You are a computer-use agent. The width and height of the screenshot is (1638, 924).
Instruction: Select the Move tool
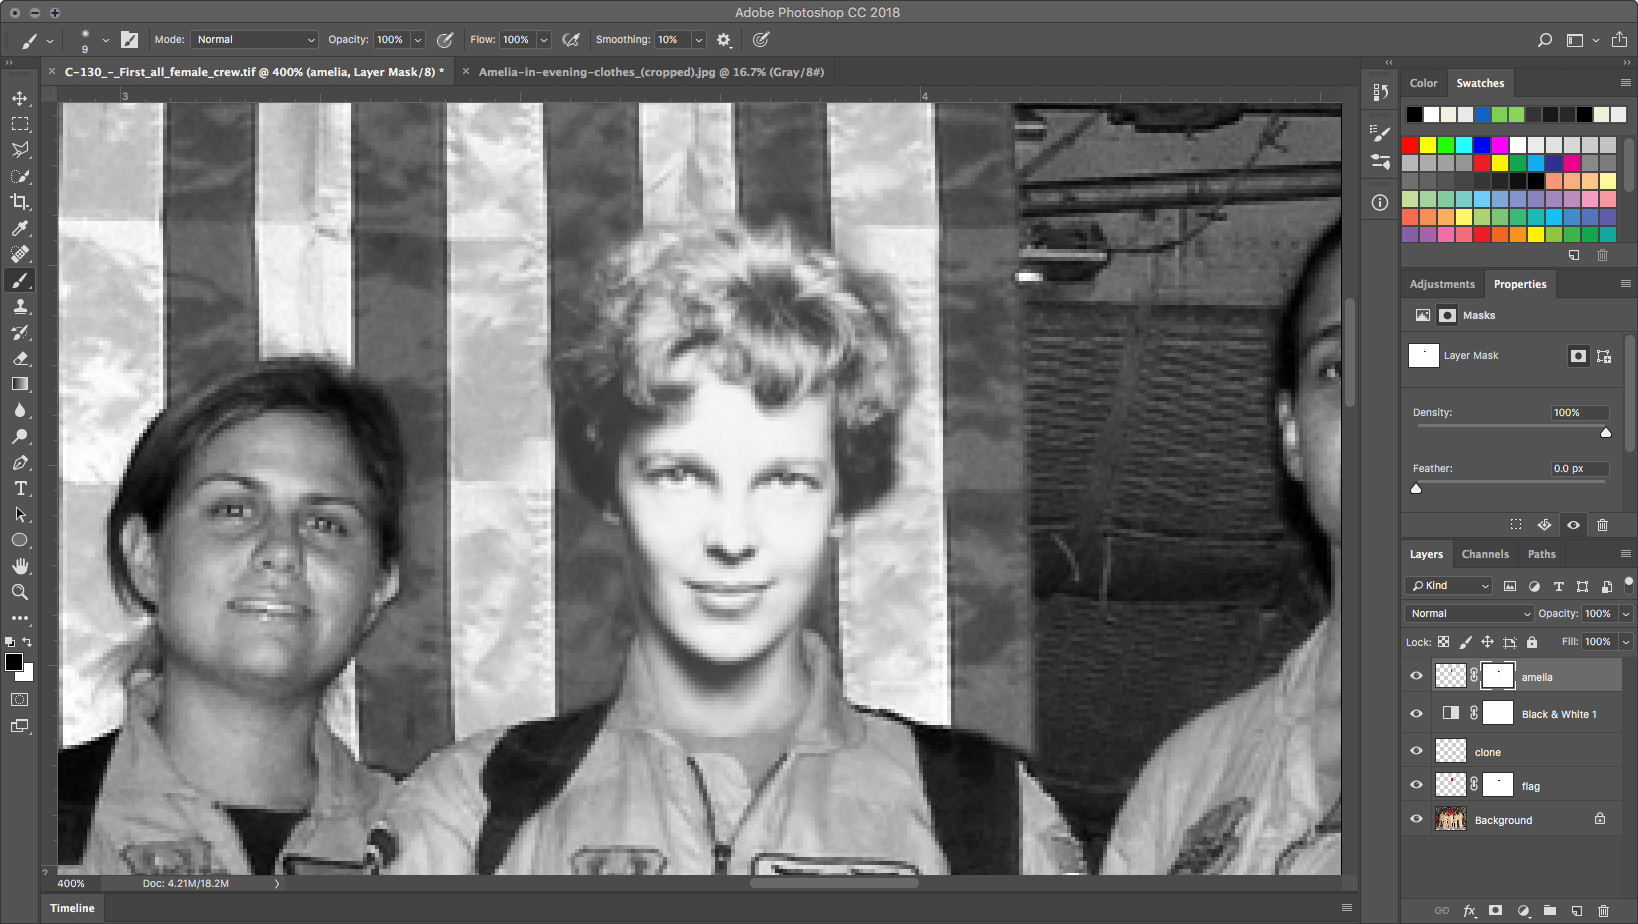coord(20,98)
